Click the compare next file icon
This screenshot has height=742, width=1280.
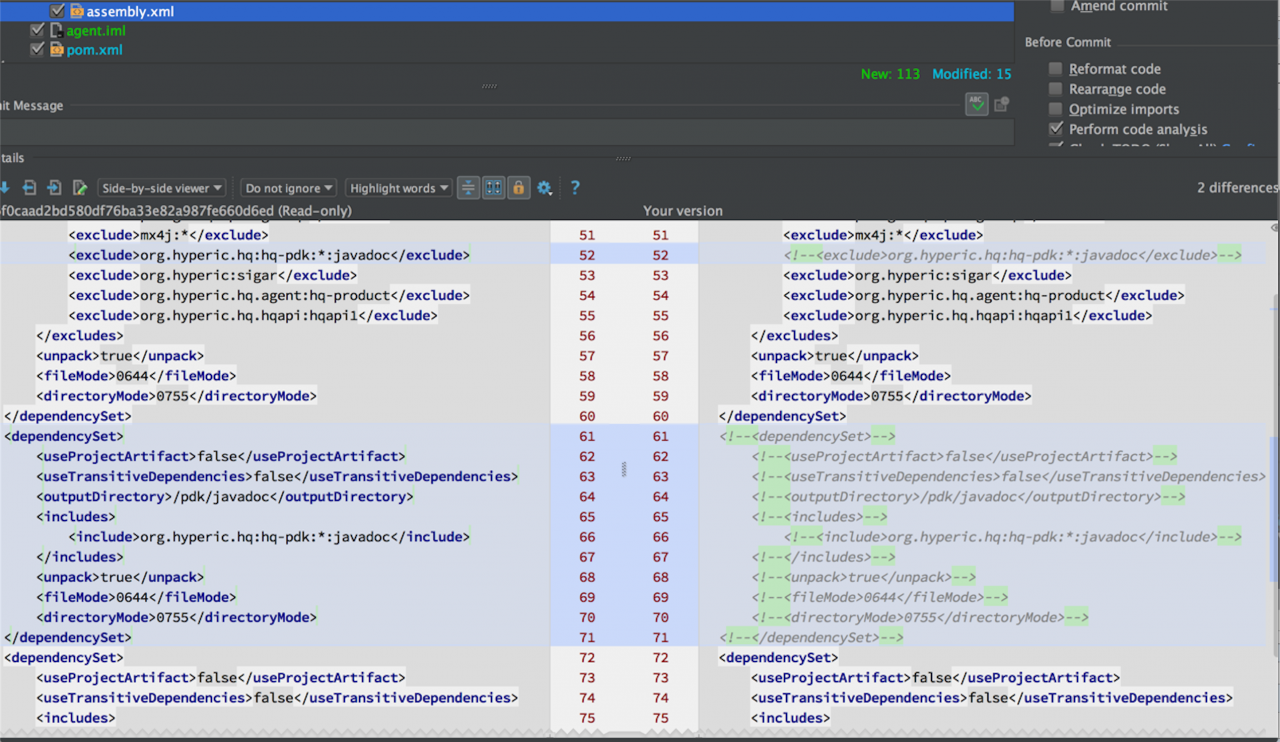[54, 188]
